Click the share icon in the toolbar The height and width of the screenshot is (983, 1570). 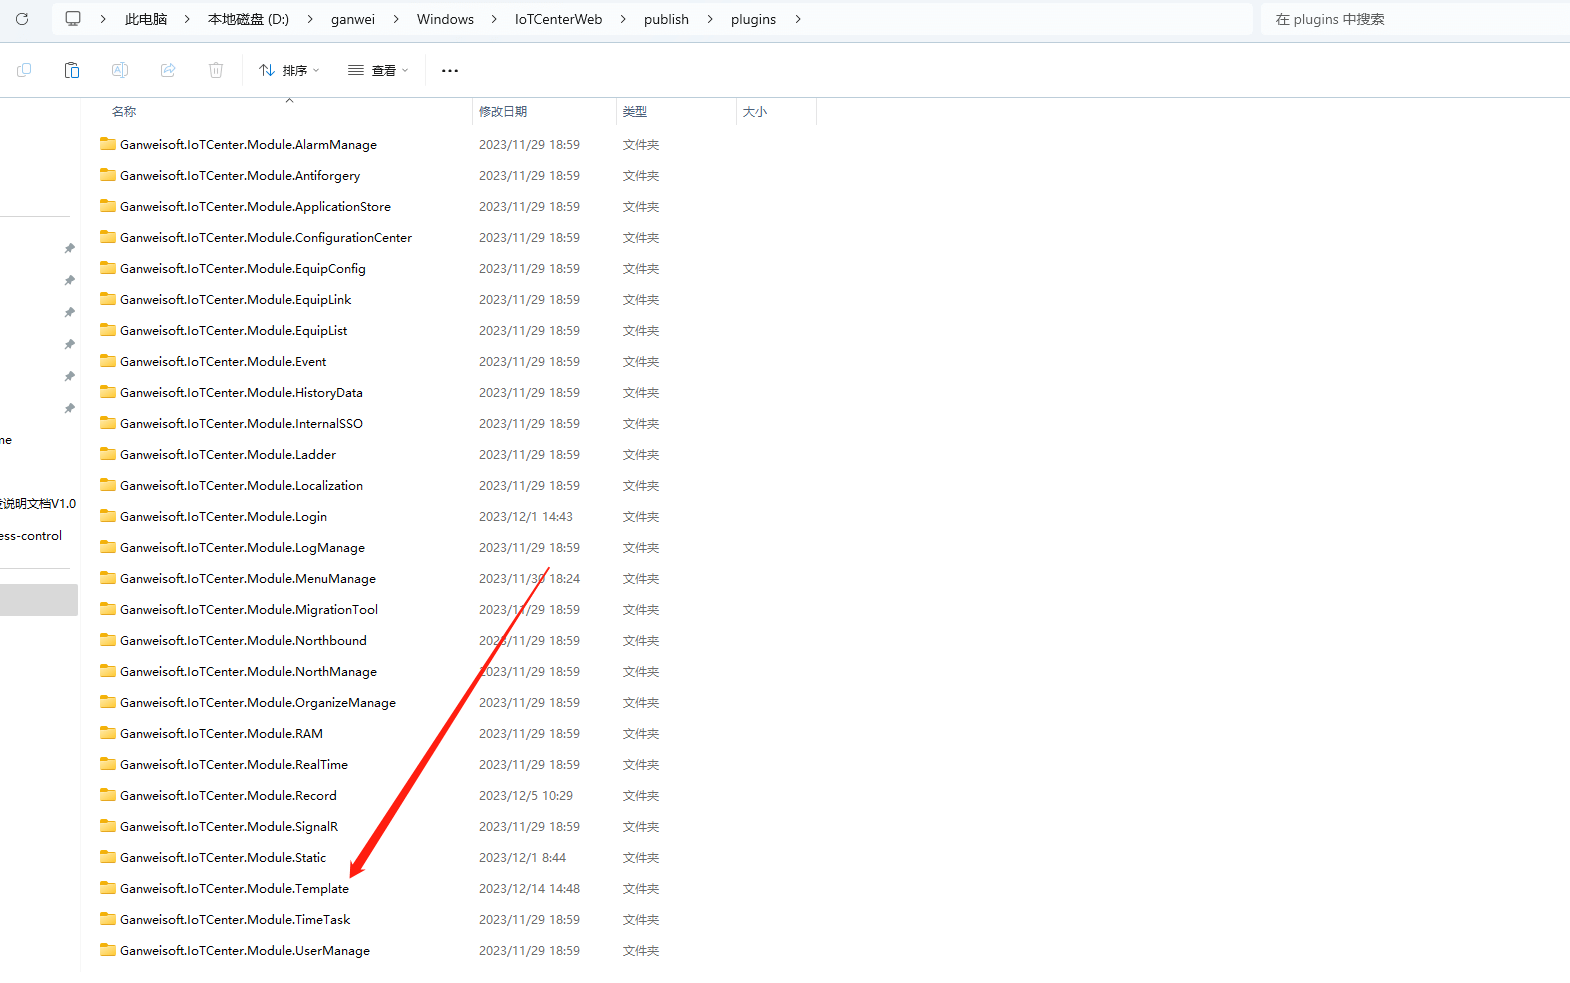click(x=168, y=70)
